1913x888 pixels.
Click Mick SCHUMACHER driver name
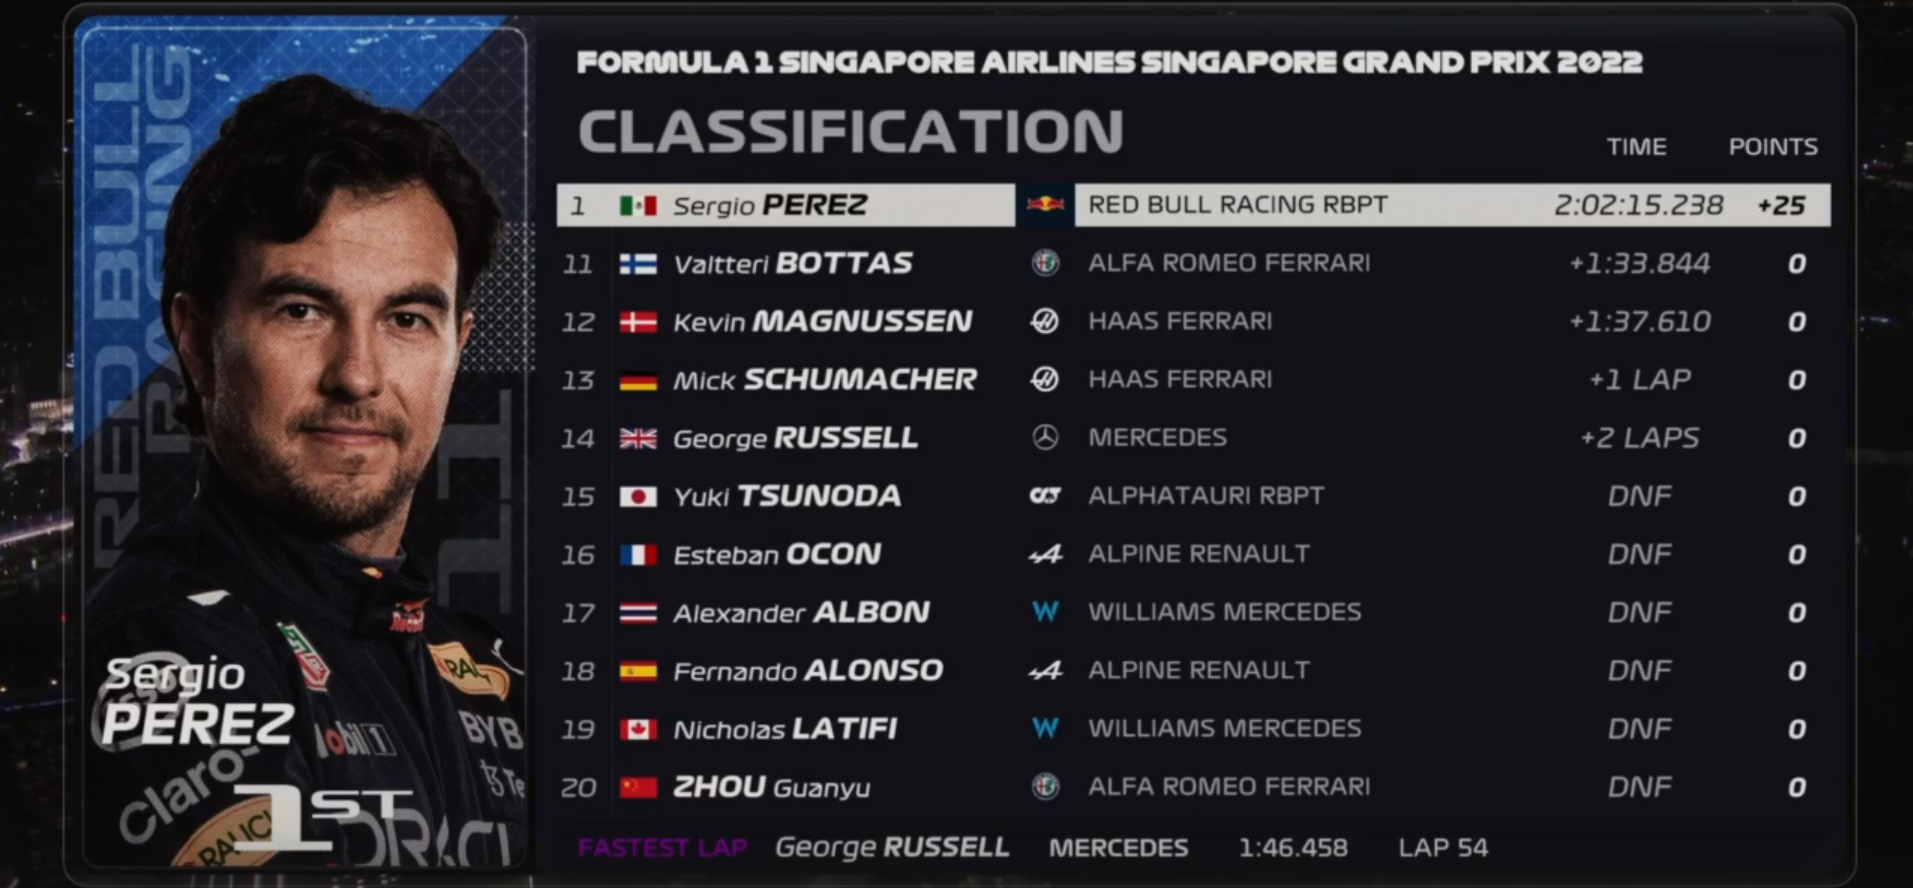(825, 380)
